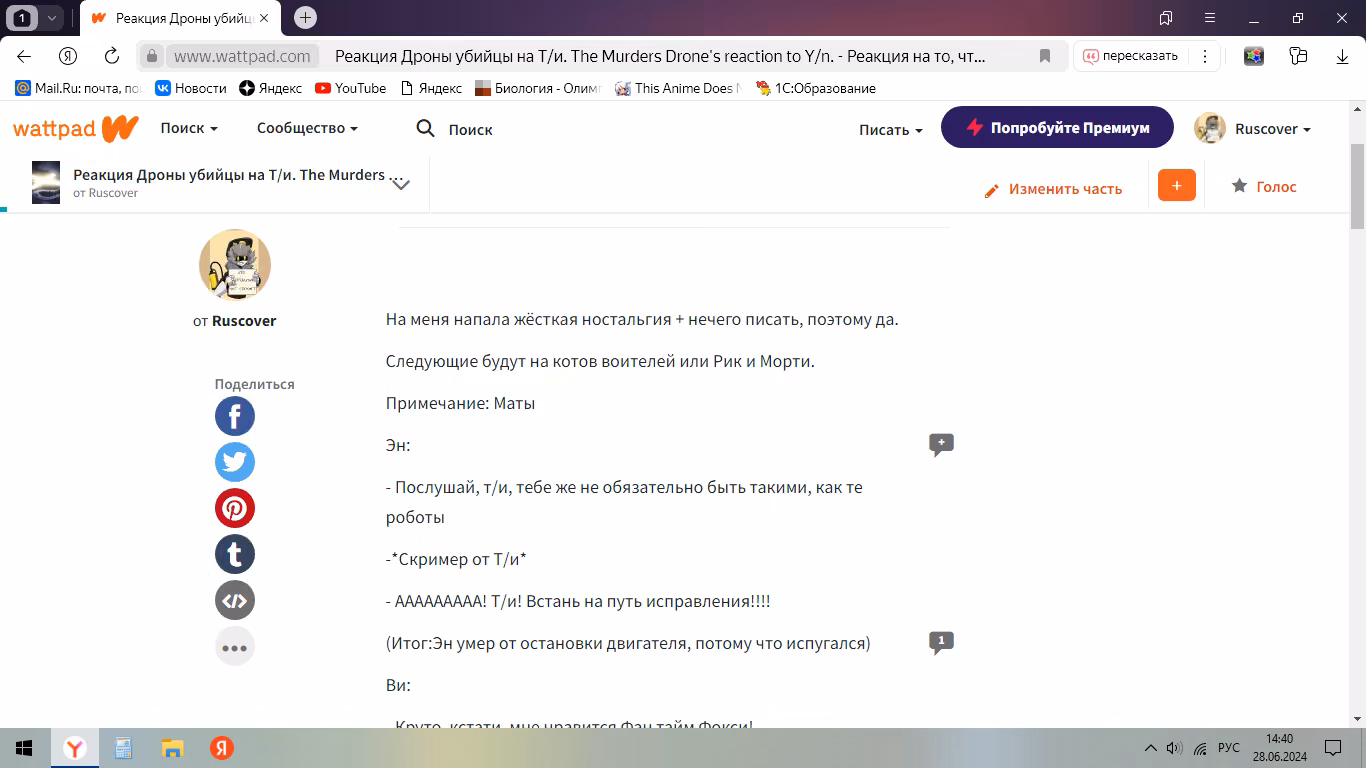This screenshot has width=1366, height=768.
Task: Open Писать dropdown menu
Action: coord(890,129)
